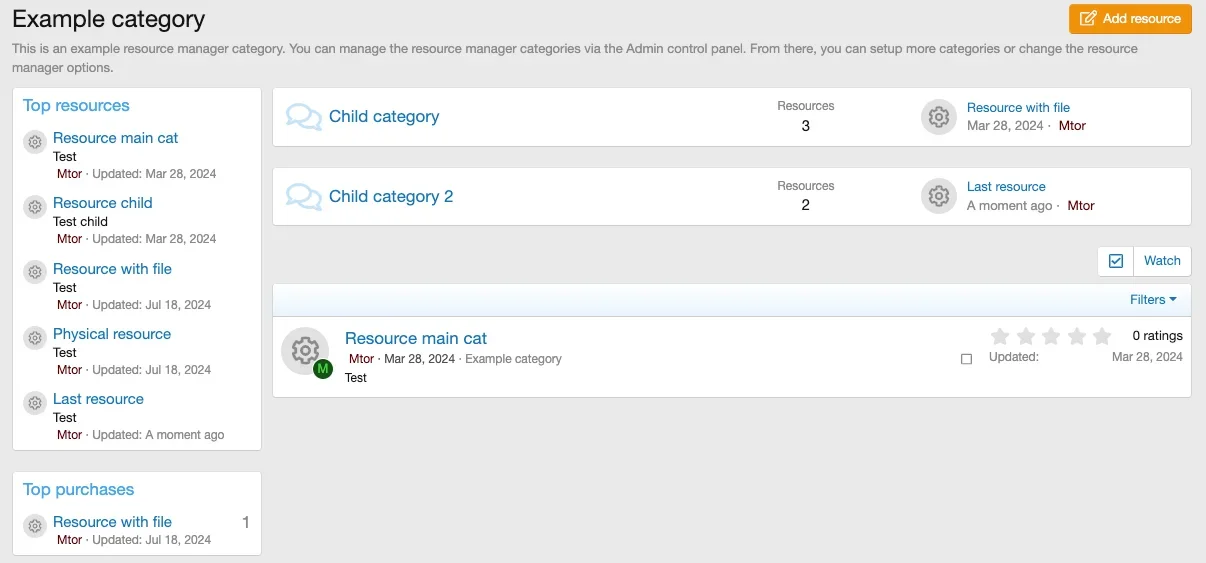Click Resource main cat gear icon in list
The image size is (1206, 563).
305,351
